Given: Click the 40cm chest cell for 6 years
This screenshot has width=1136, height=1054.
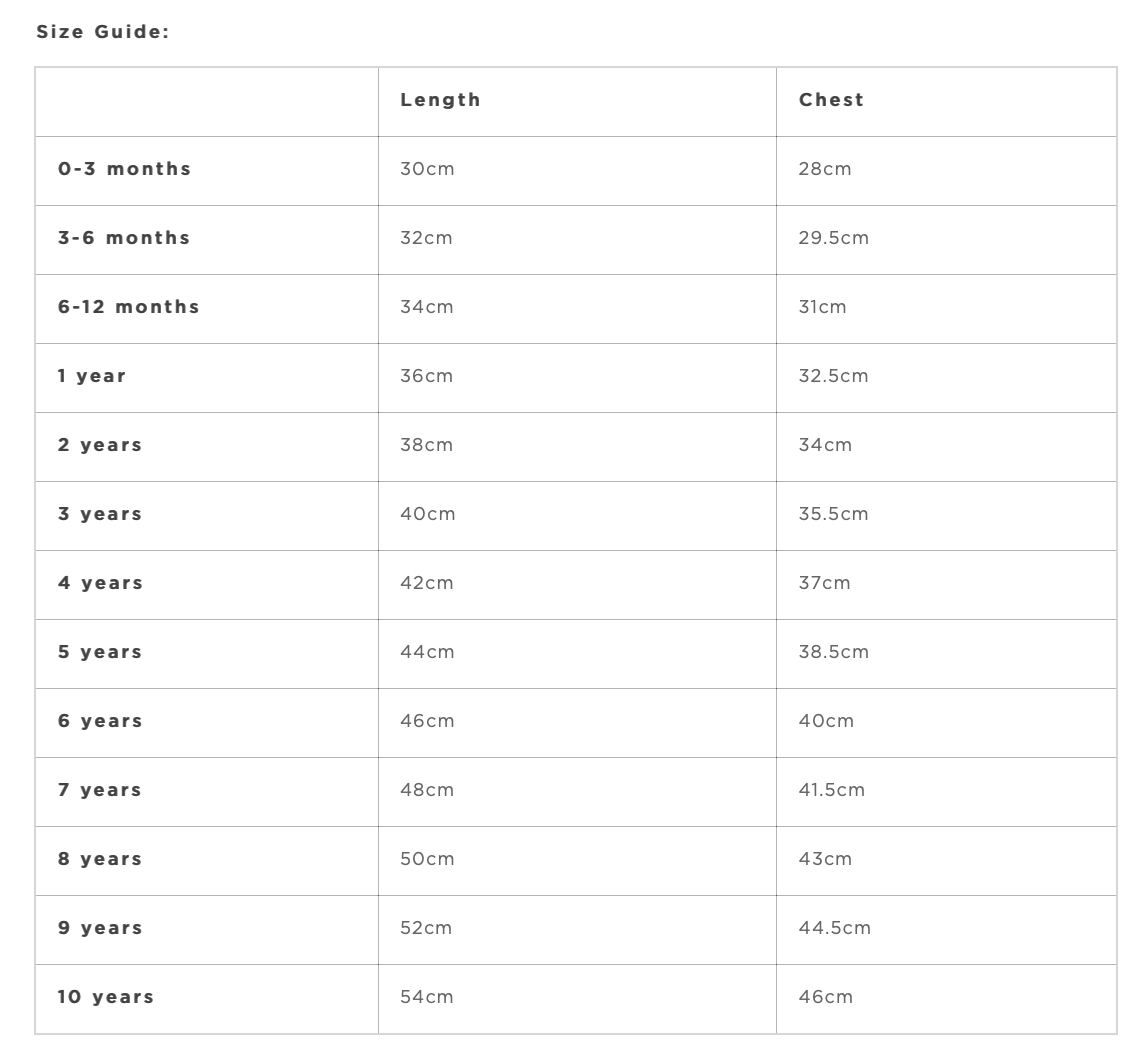Looking at the screenshot, I should [x=826, y=721].
